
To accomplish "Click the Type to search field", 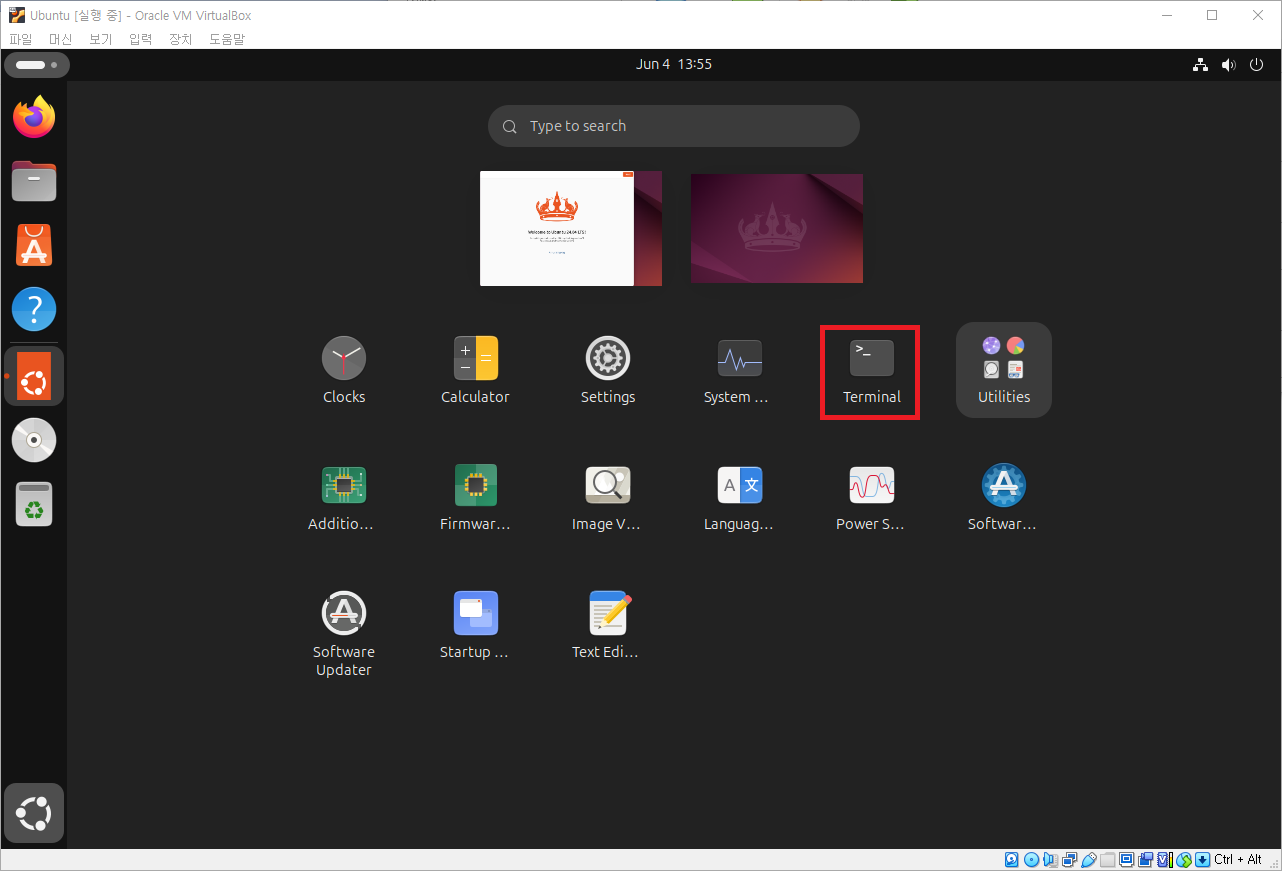I will coord(673,126).
